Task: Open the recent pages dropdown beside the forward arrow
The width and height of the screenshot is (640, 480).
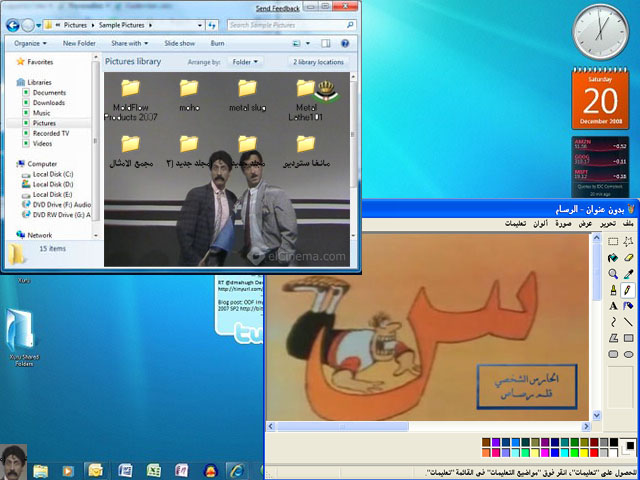Action: pyautogui.click(x=38, y=25)
